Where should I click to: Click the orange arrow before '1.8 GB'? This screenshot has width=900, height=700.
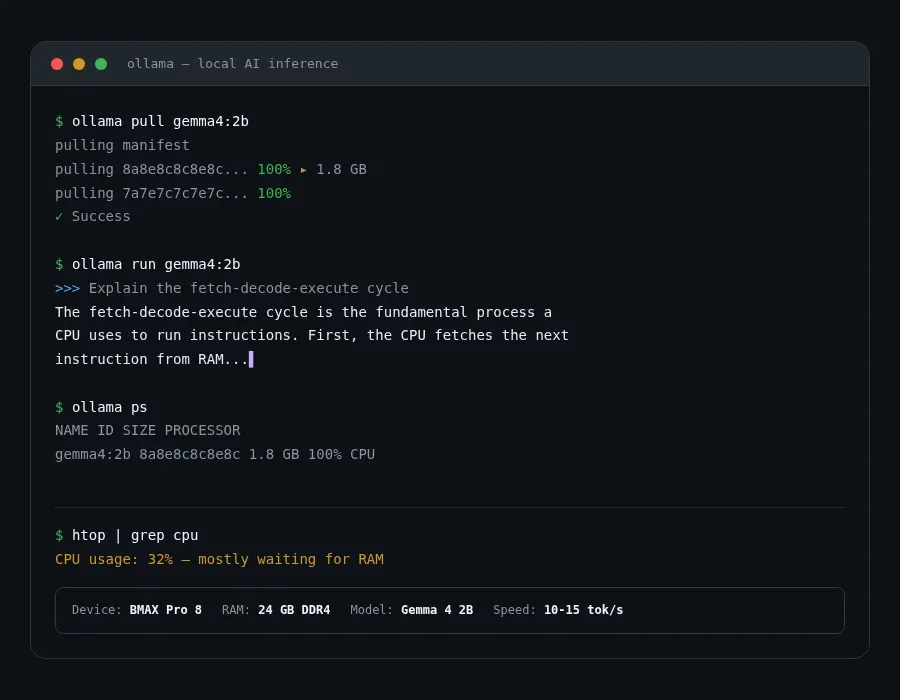point(304,170)
